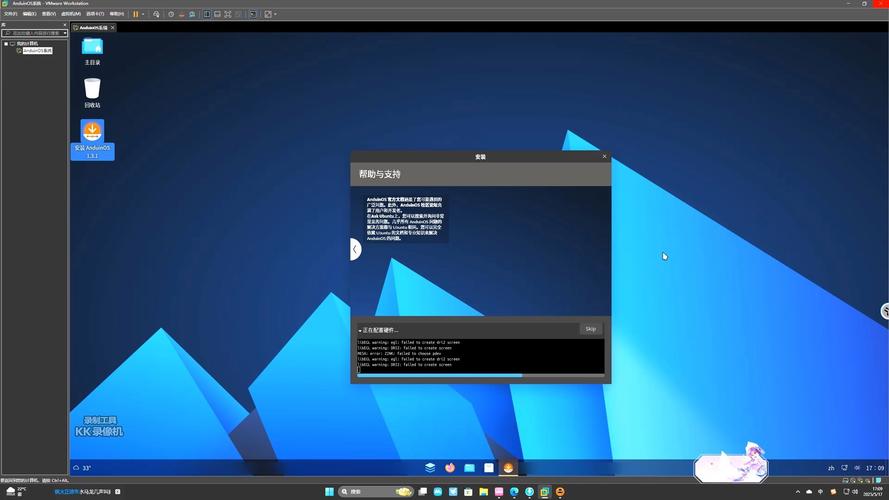This screenshot has height=500, width=889.
Task: Toggle the thumbnail bar view icon
Action: coord(217,14)
